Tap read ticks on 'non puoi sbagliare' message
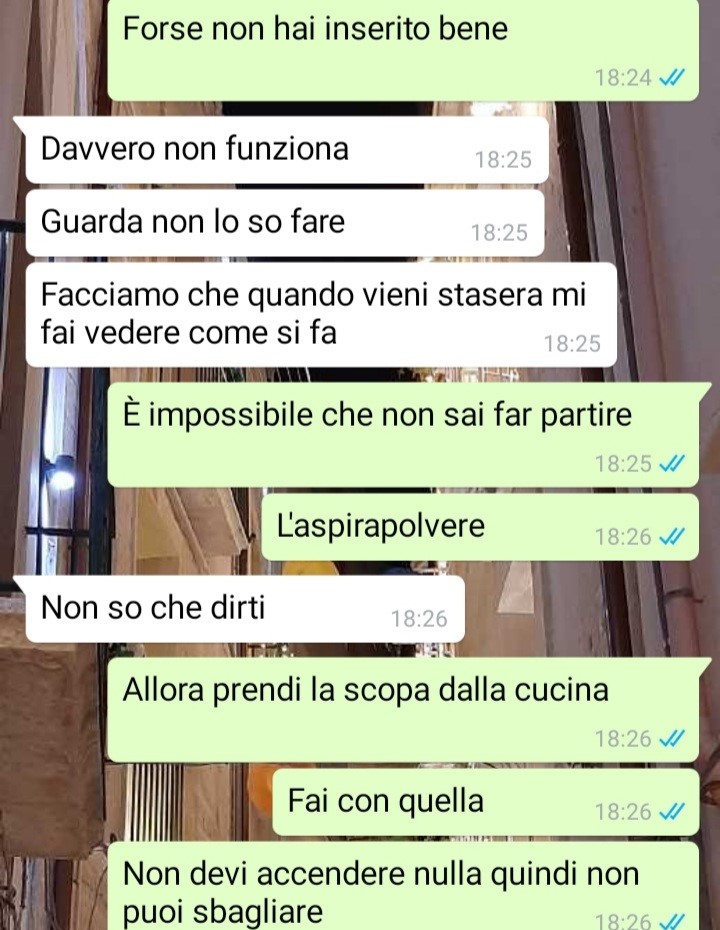The width and height of the screenshot is (720, 930). point(672,921)
